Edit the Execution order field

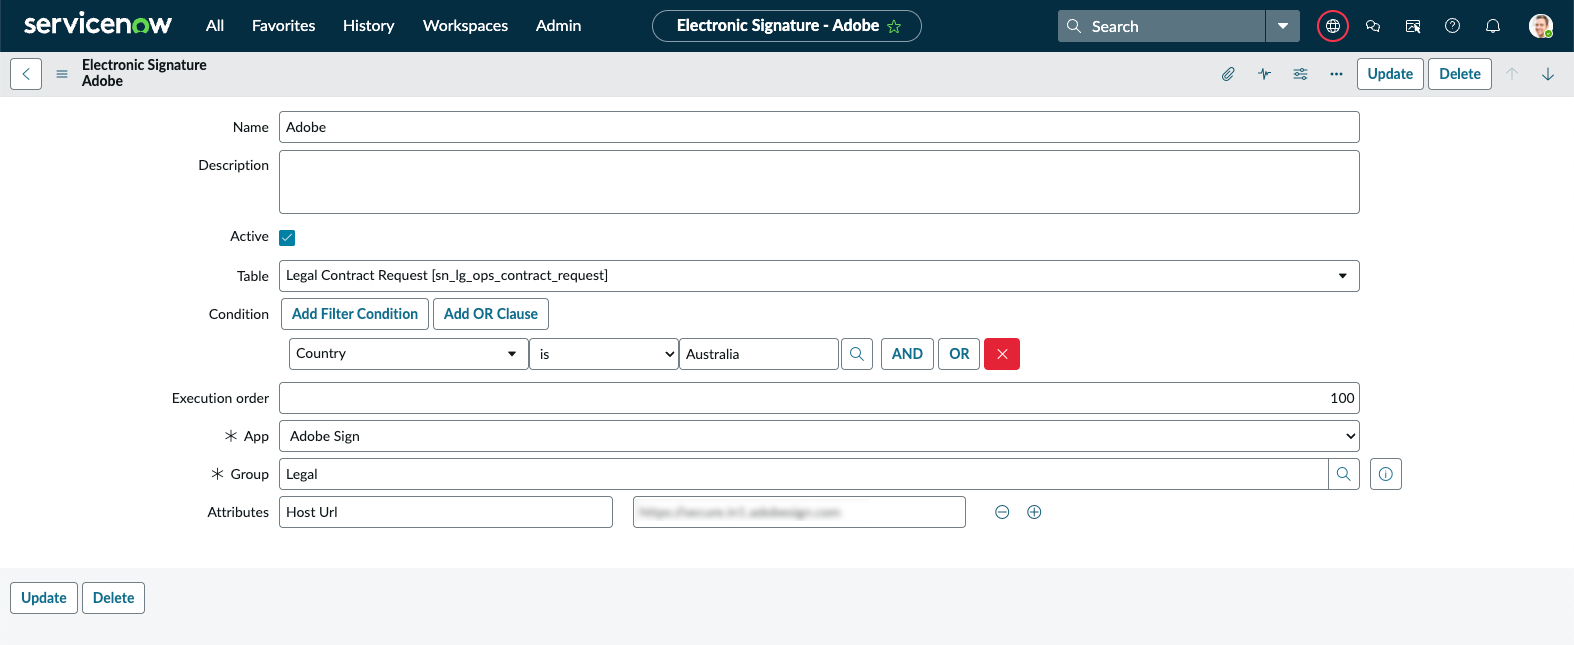[x=819, y=398]
